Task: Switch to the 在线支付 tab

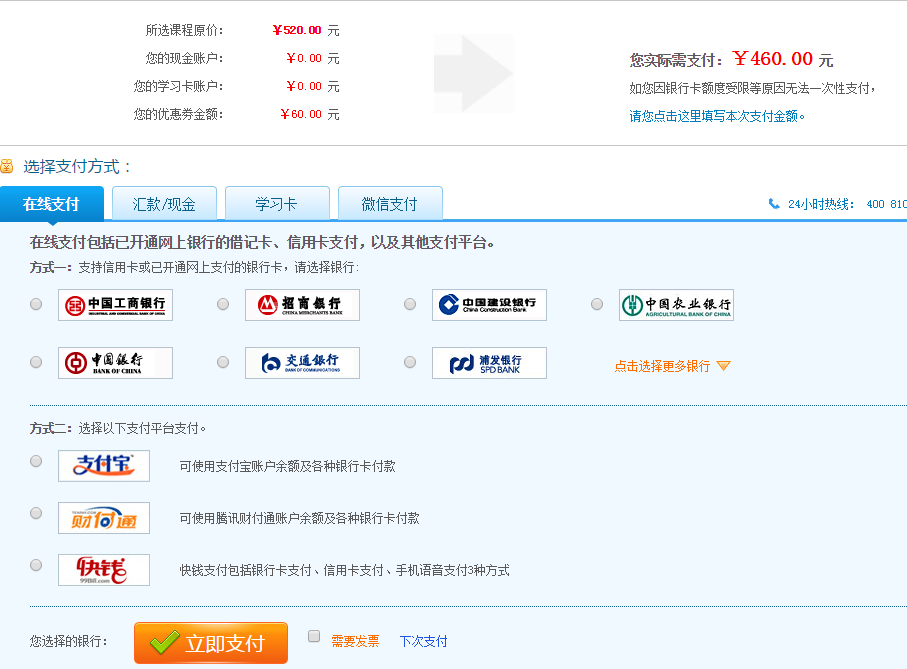Action: [51, 204]
